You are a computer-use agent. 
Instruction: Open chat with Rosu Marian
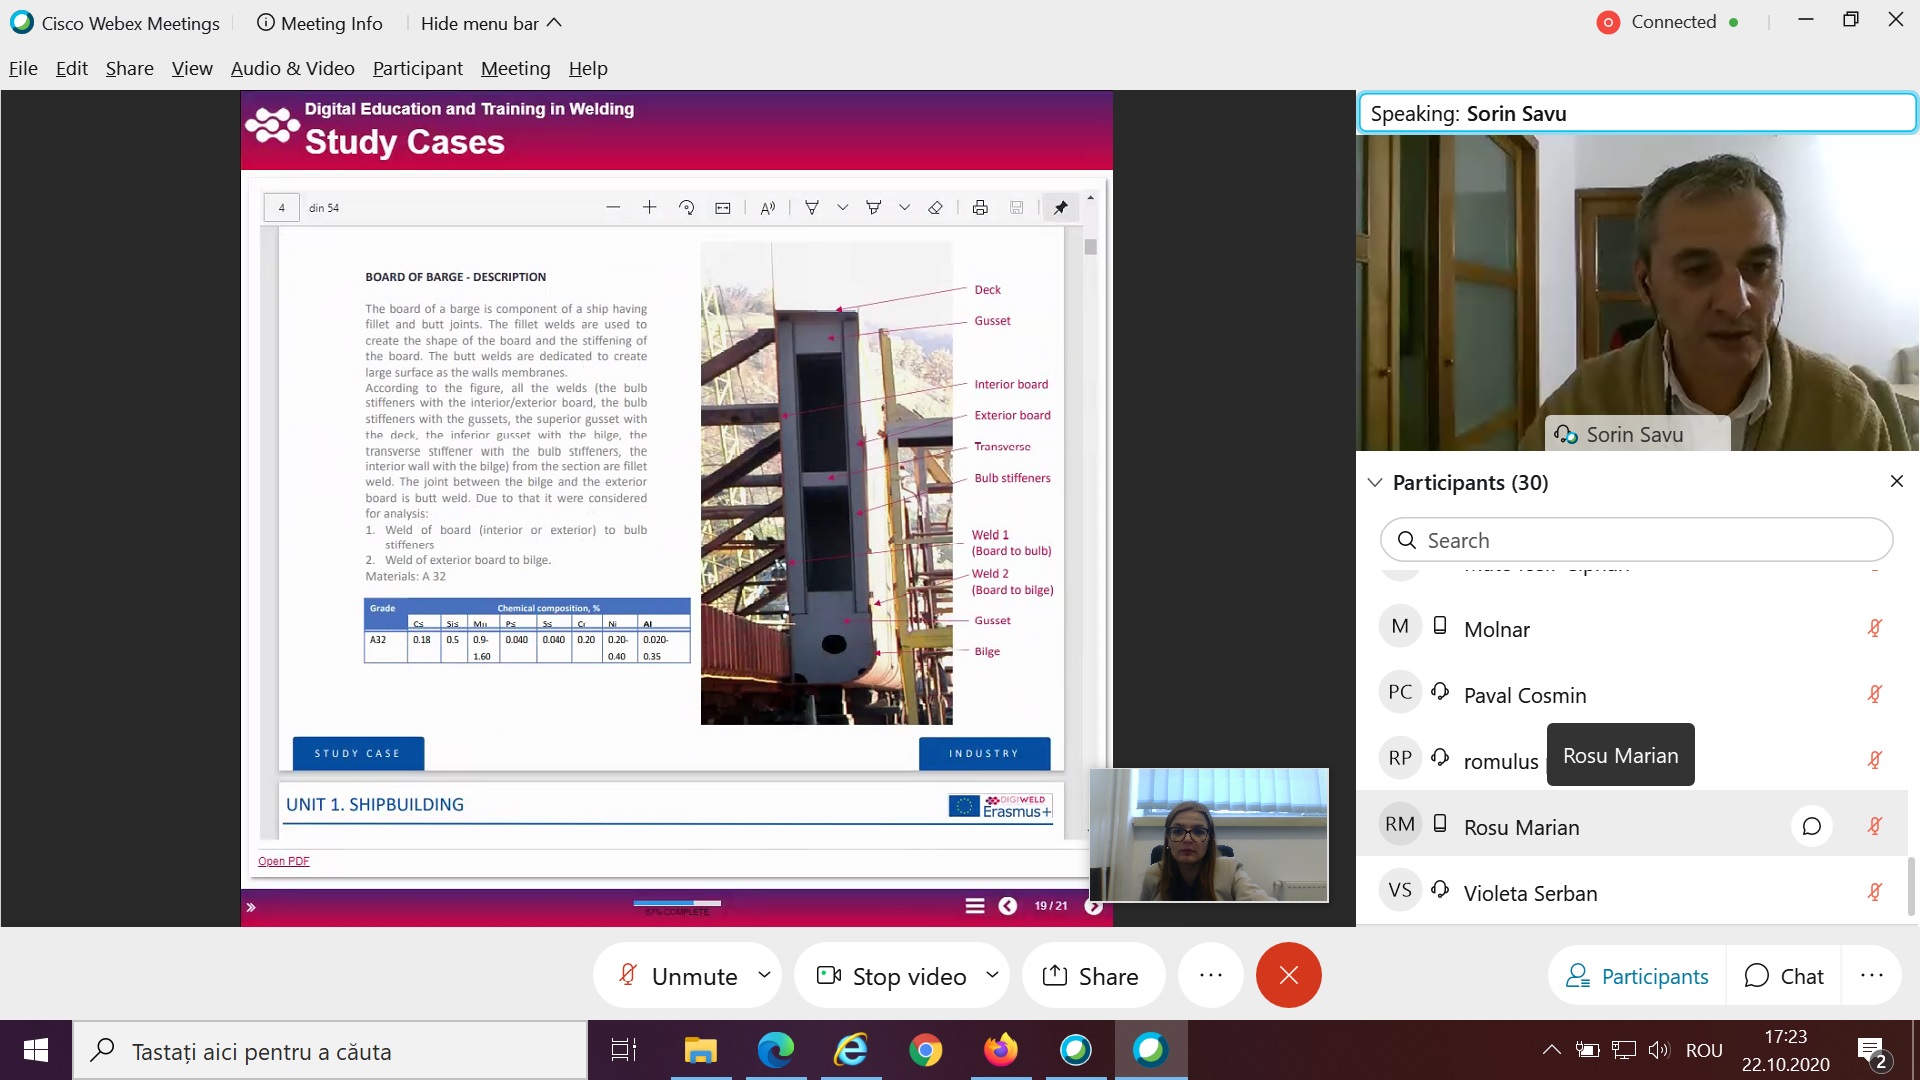coord(1811,826)
